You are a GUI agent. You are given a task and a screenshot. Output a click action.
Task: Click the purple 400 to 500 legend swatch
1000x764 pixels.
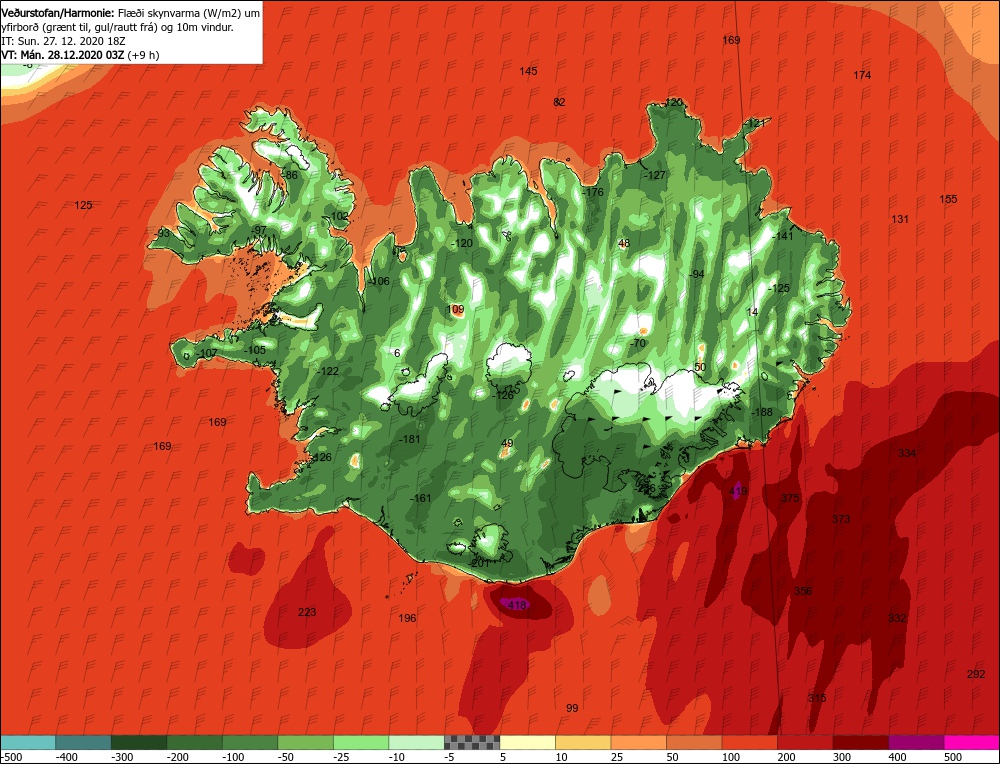(x=916, y=742)
